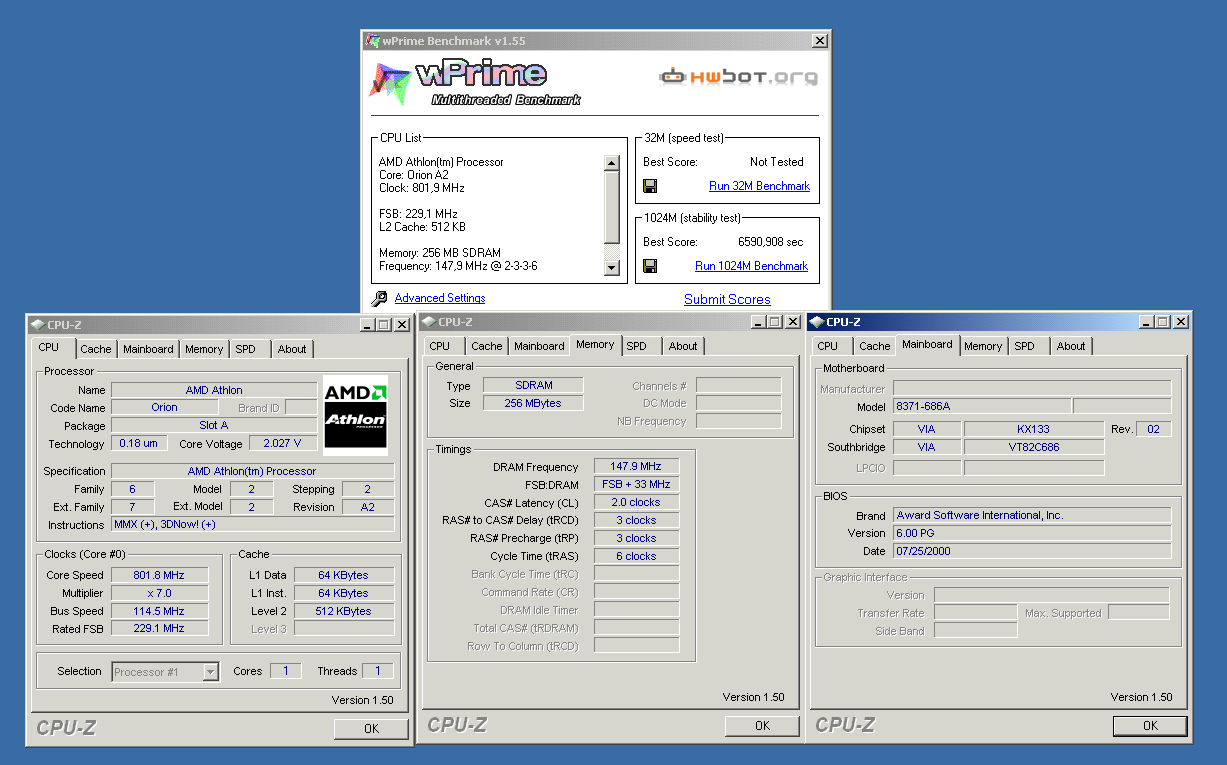Run the 1024M Benchmark

751,266
